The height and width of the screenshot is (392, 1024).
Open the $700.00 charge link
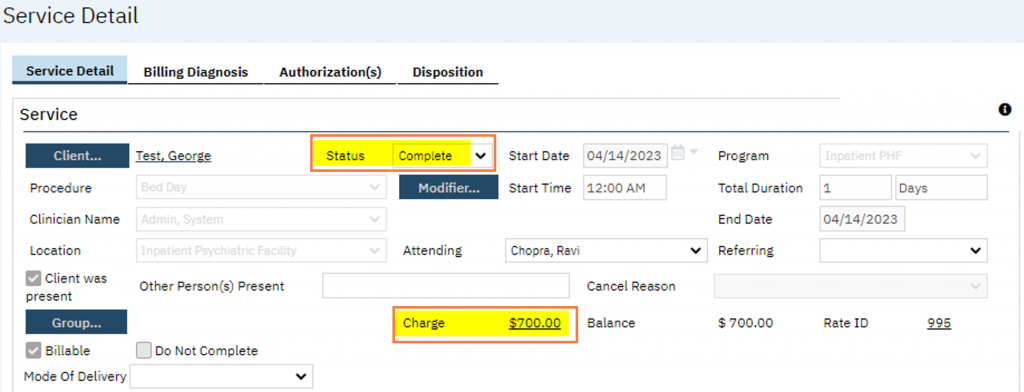pos(535,323)
